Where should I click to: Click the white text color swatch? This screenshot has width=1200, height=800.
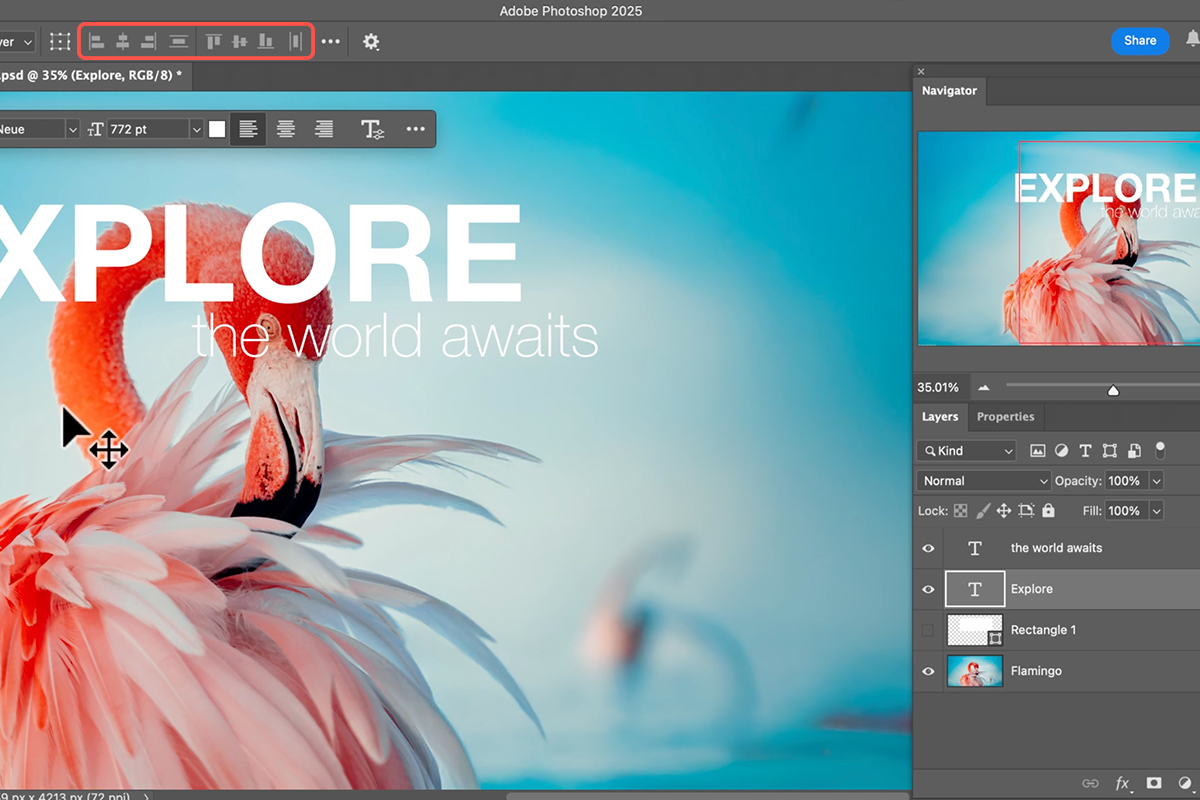coord(217,128)
